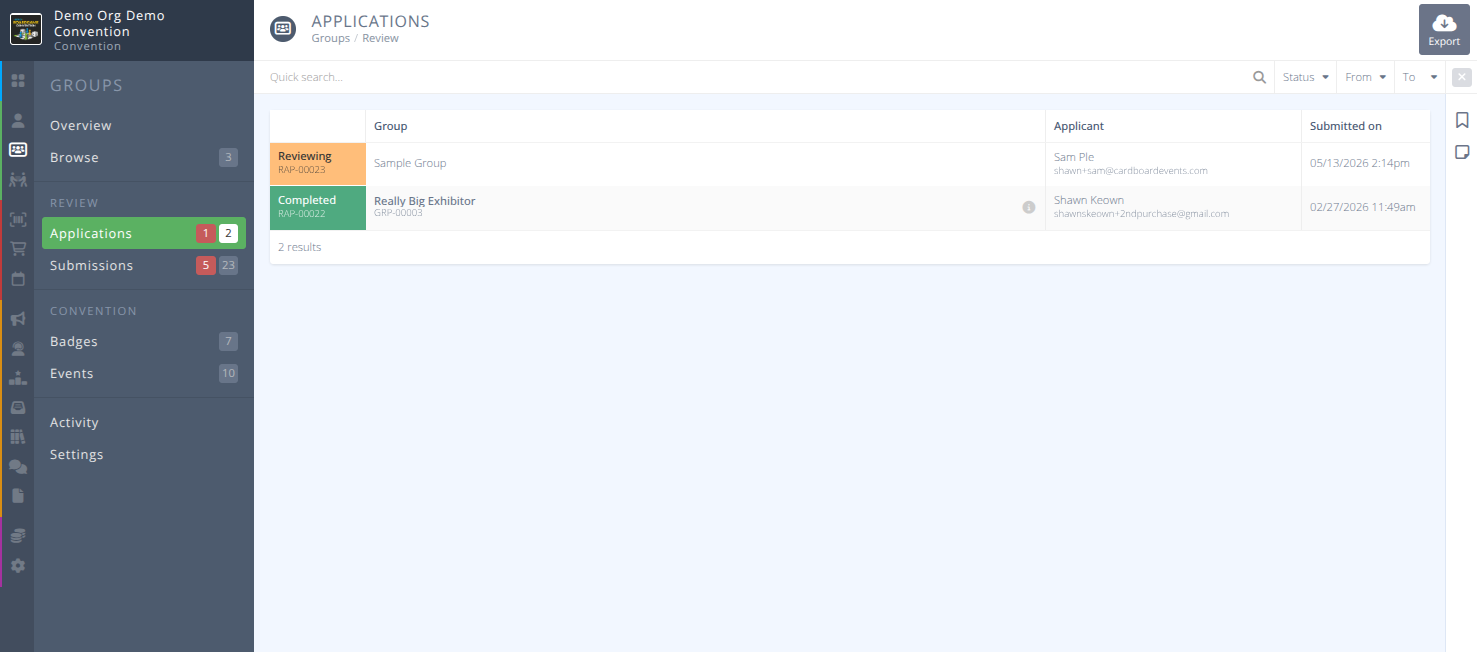Click the 3 count badge on Browse

pos(228,157)
